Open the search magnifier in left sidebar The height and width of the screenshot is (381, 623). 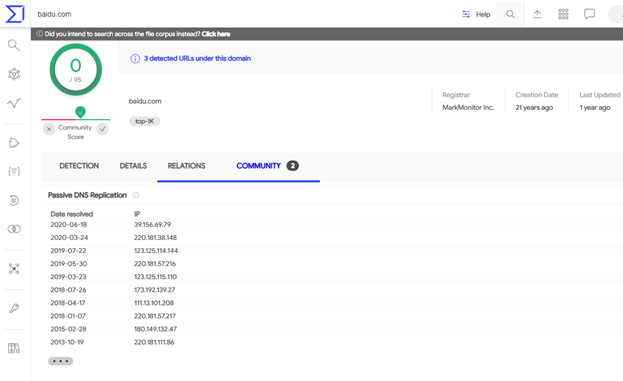point(14,45)
